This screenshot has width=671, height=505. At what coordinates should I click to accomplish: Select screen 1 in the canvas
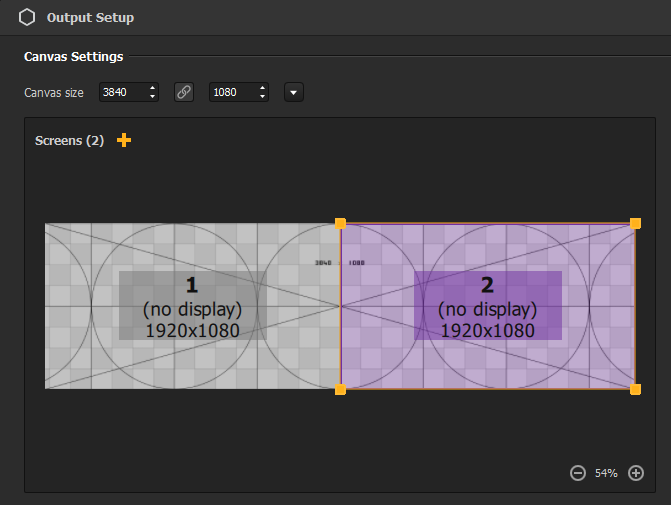(x=192, y=306)
